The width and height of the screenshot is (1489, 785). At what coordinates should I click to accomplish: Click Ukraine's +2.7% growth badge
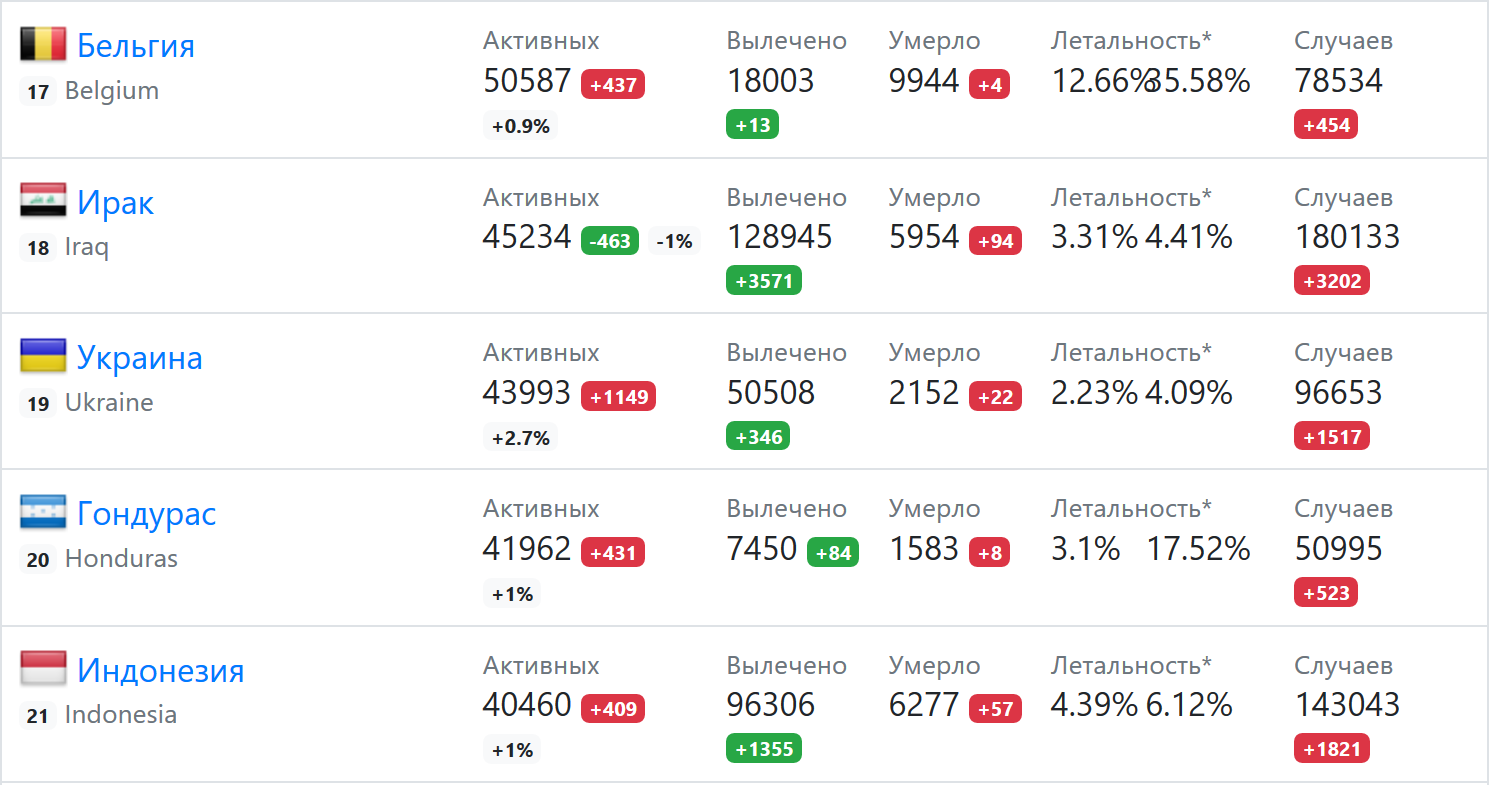(520, 438)
